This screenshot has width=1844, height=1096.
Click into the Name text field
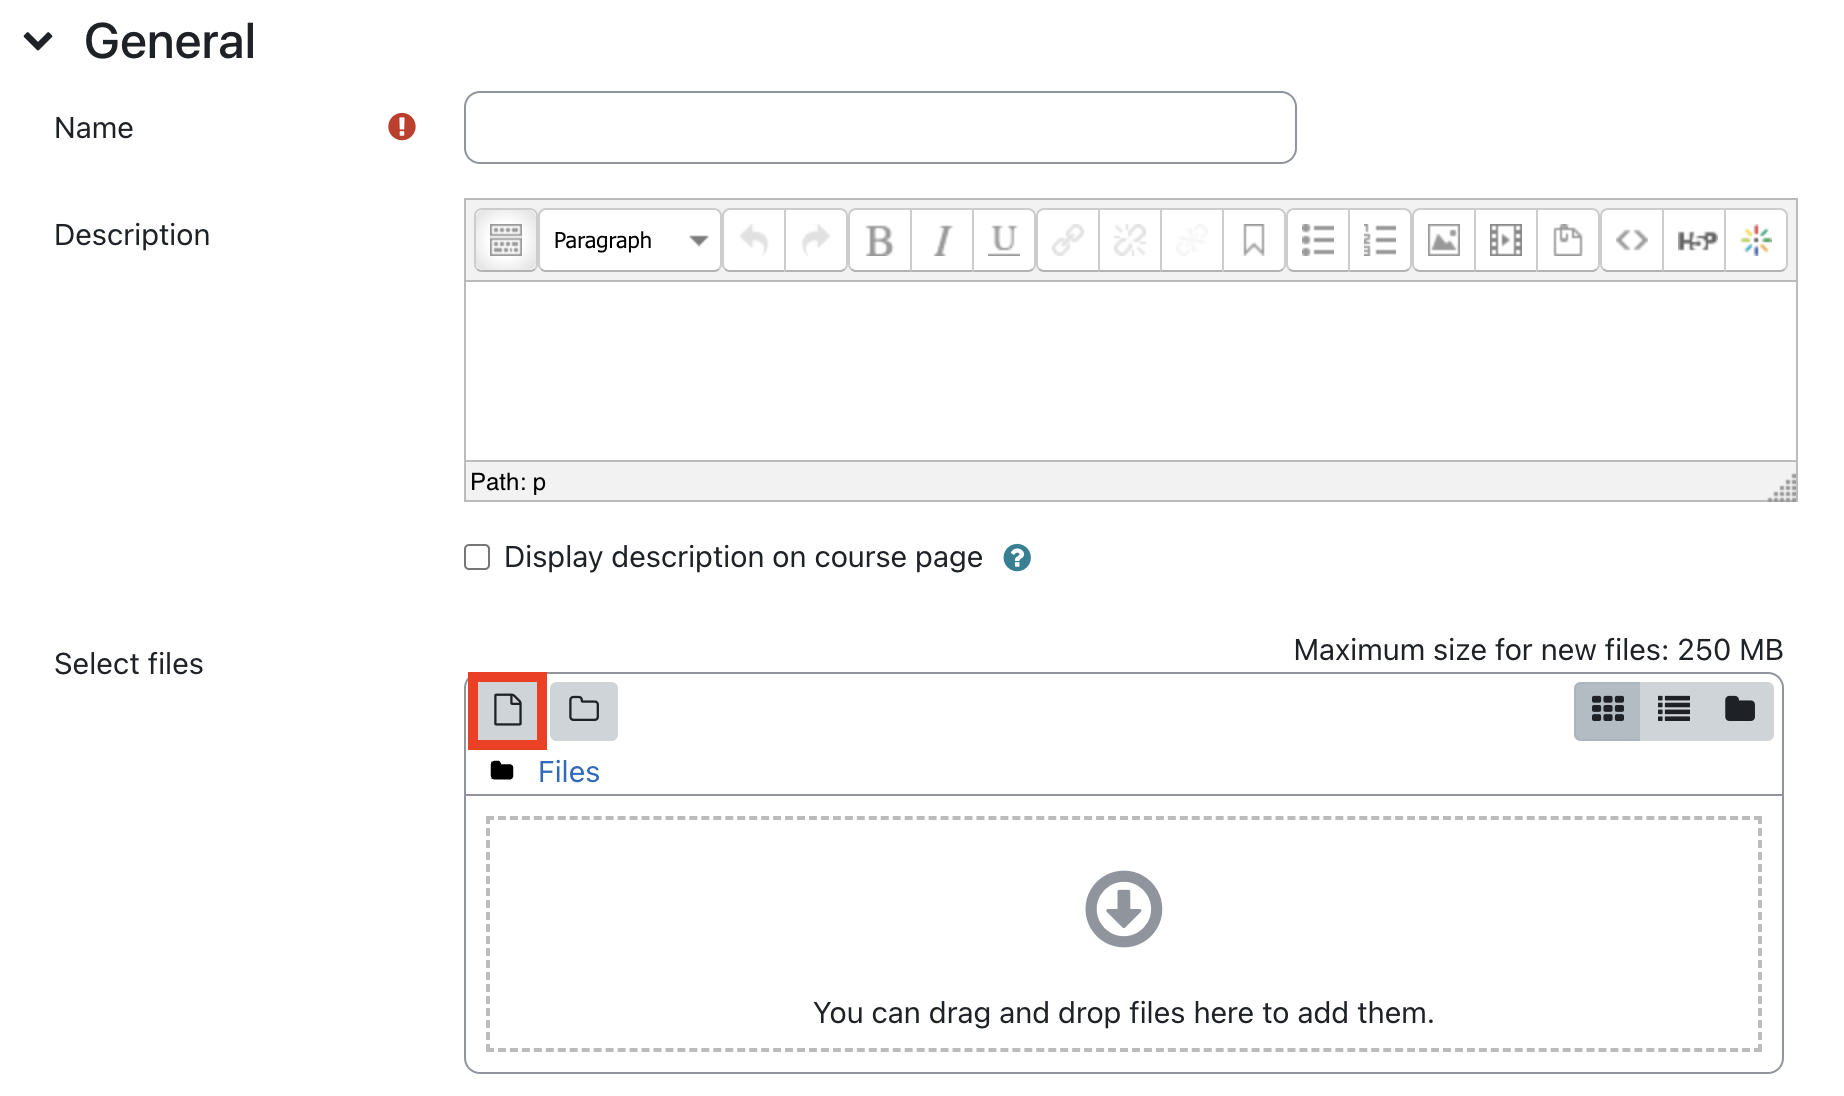pyautogui.click(x=880, y=128)
